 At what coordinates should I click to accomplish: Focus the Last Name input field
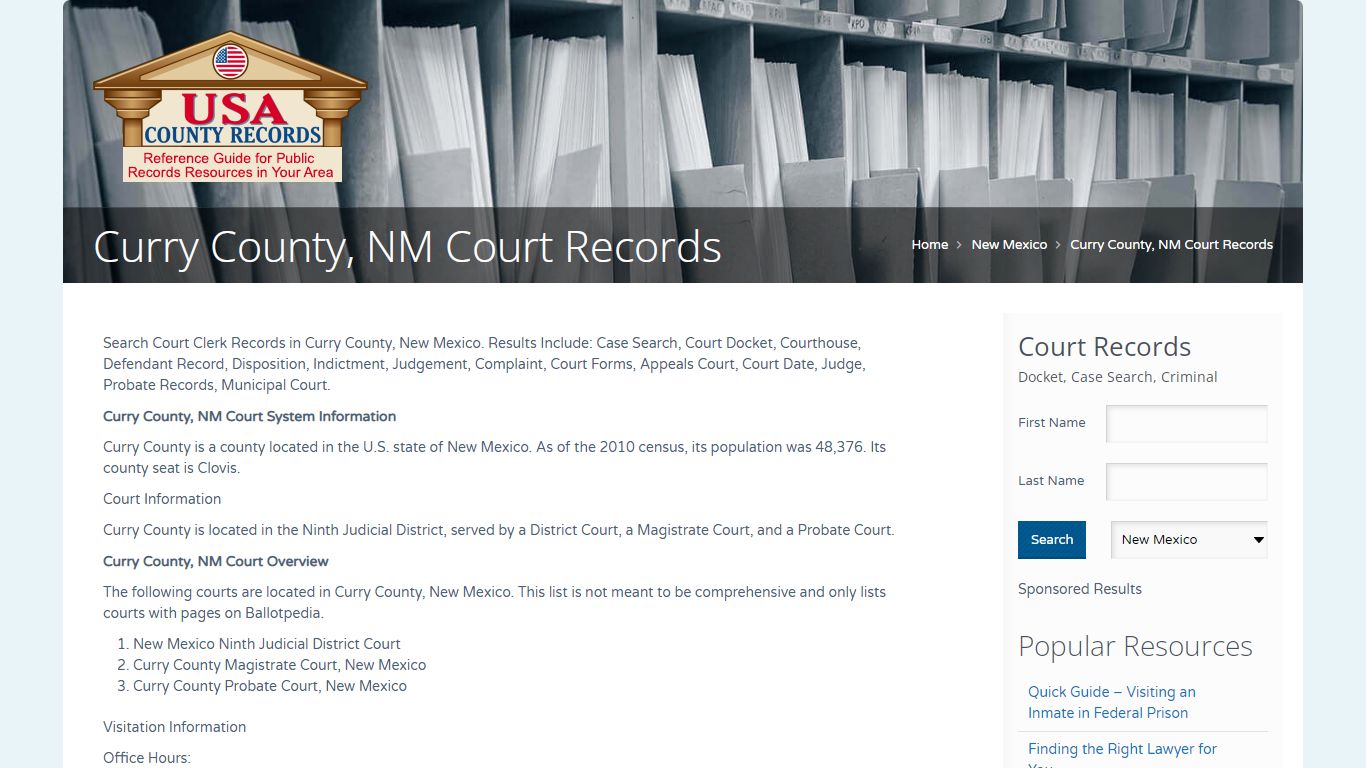coord(1187,481)
